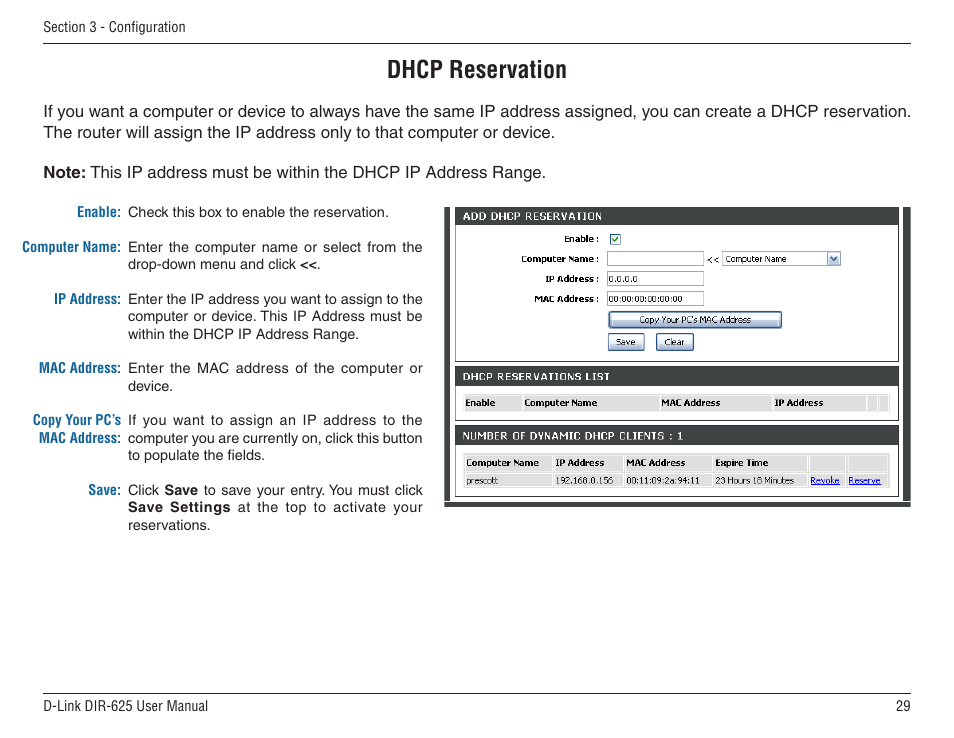Select the 192.168.0.156 IP address cell
This screenshot has width=954, height=738.
click(588, 481)
